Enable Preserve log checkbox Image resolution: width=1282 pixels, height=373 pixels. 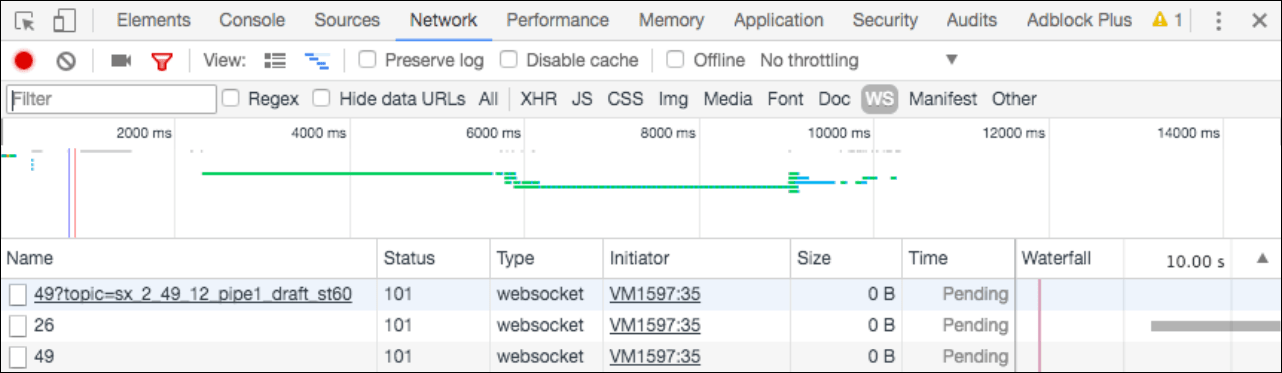click(x=367, y=60)
